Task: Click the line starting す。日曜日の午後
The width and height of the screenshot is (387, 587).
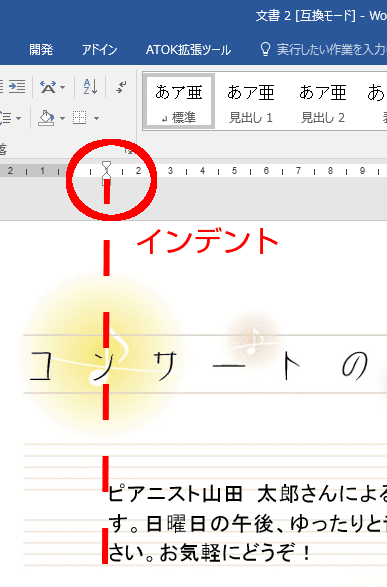Action: coord(247,523)
